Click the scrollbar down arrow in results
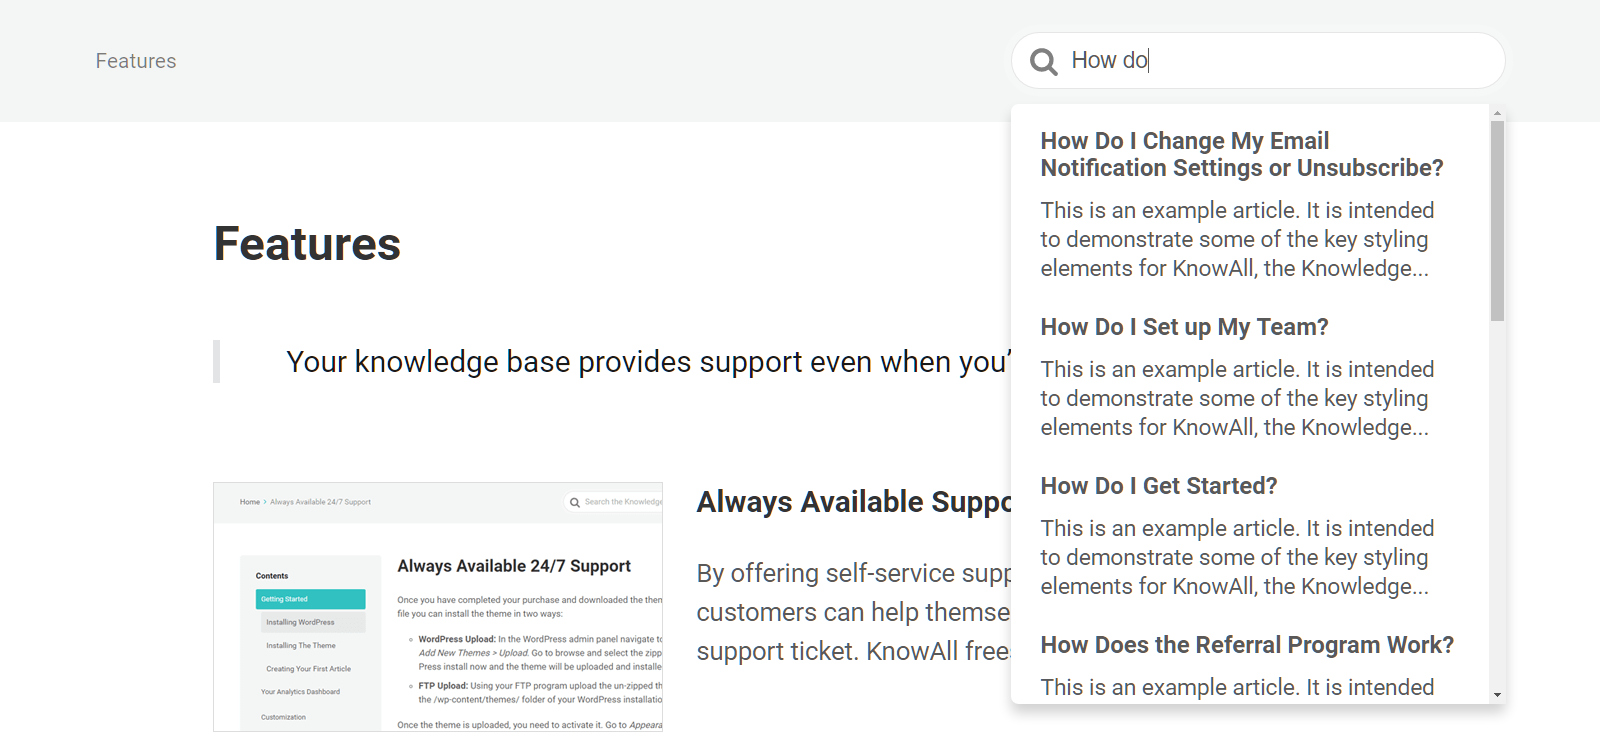Viewport: 1600px width, 747px height. 1497,695
